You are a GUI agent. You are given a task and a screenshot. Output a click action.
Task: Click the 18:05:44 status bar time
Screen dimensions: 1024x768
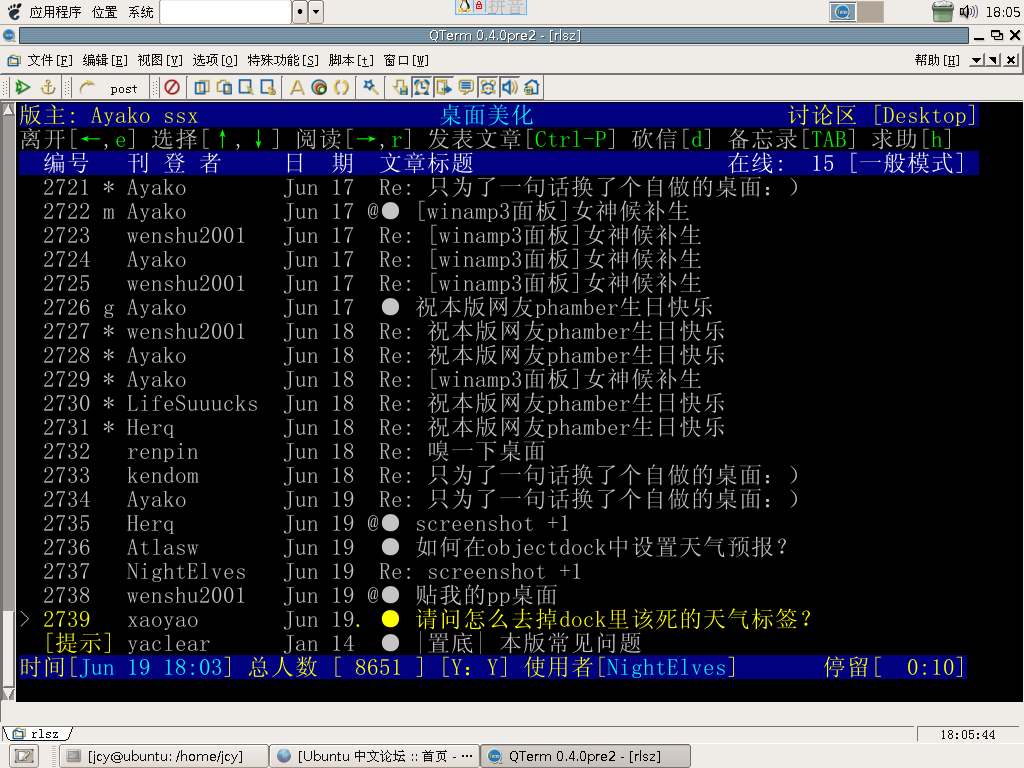[967, 735]
